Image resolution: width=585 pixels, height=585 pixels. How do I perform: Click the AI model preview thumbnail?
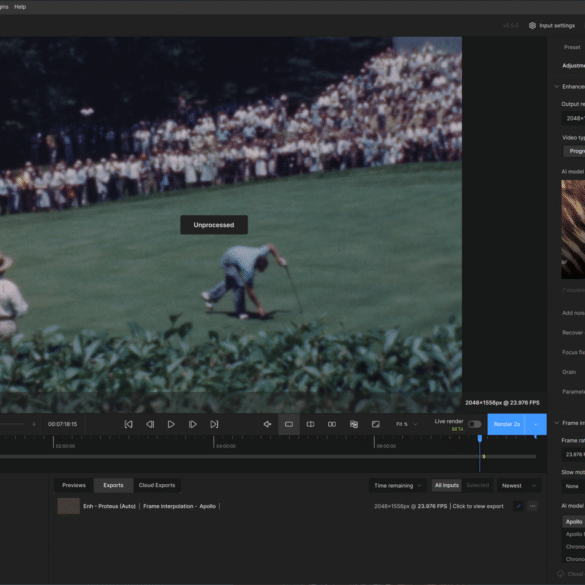[573, 229]
